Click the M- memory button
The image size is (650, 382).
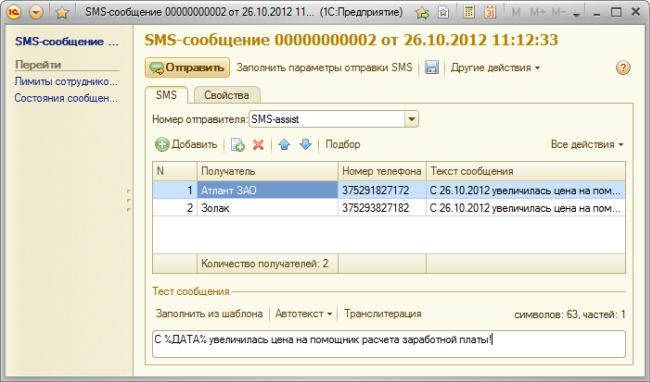558,13
